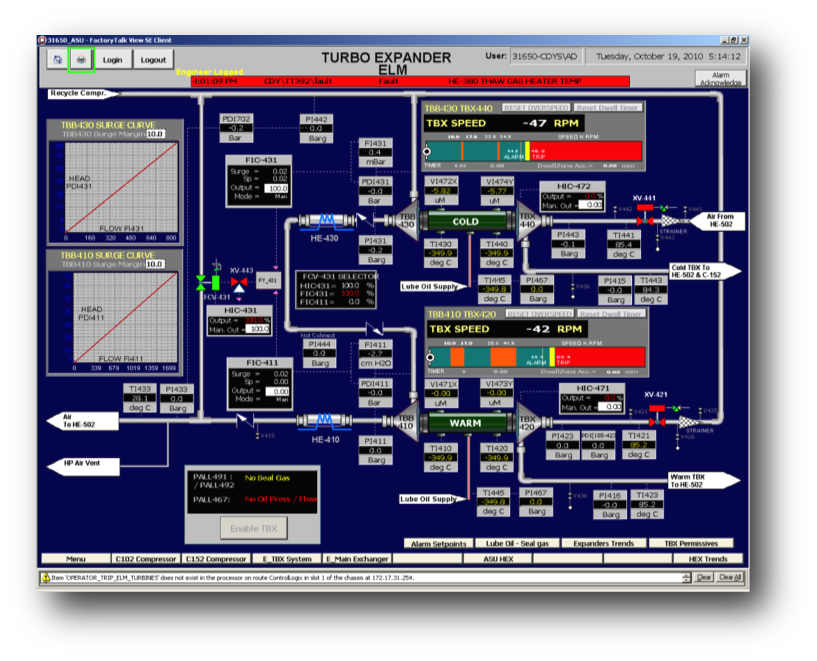817x661 pixels.
Task: Click the HP Air Vent arrow
Action: (x=83, y=466)
